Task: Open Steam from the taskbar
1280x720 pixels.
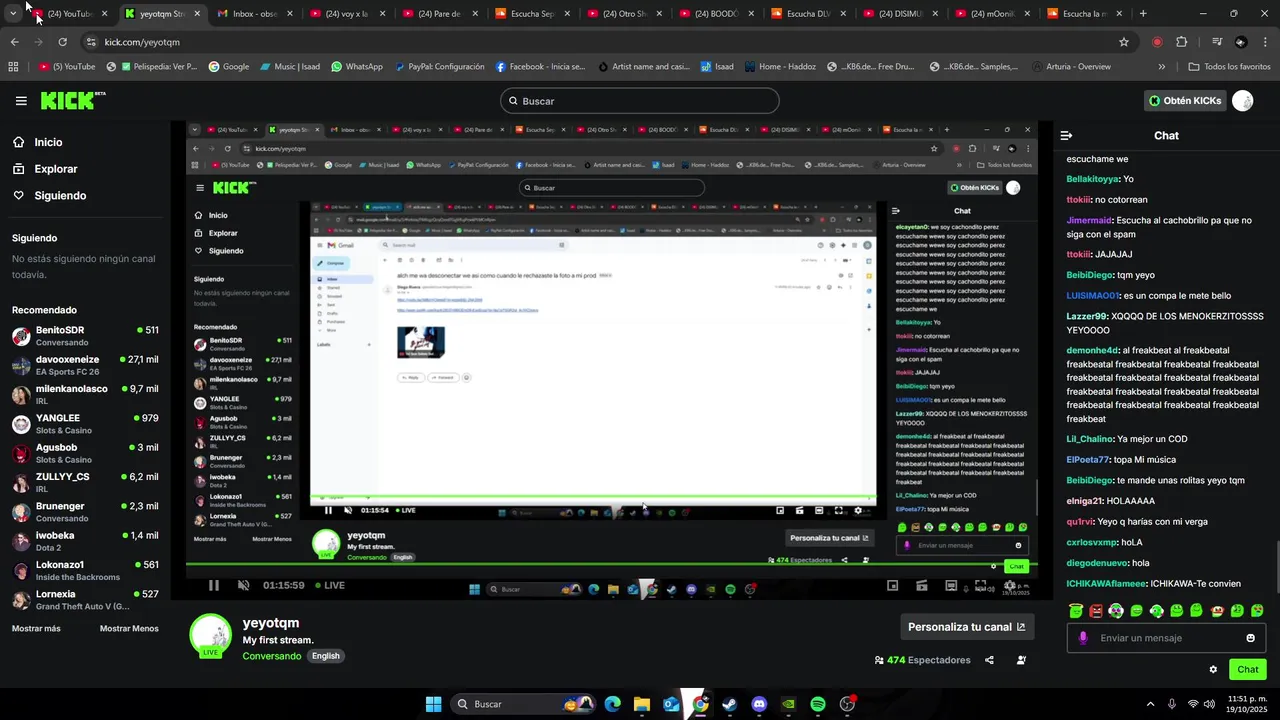Action: (x=730, y=704)
